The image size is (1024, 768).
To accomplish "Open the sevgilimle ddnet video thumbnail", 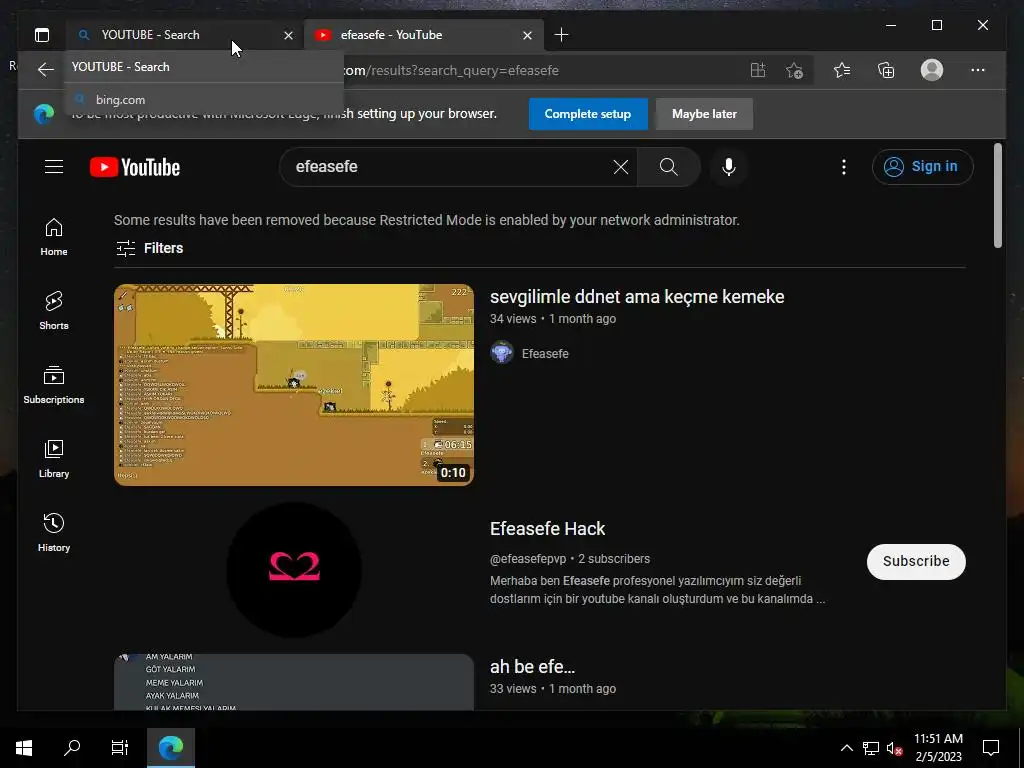I will point(294,385).
